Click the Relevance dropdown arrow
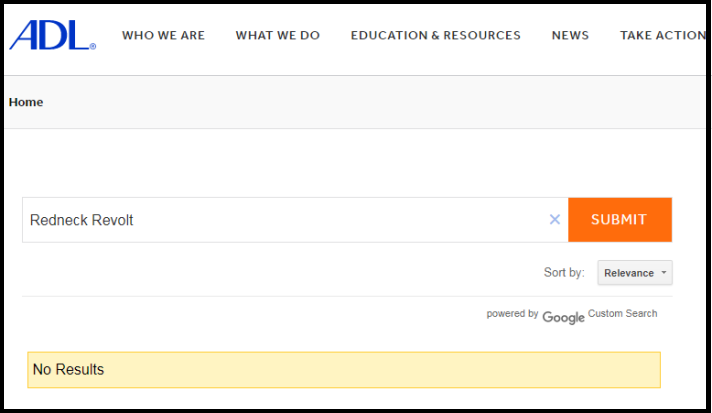Viewport: 712px width, 413px height. click(664, 273)
